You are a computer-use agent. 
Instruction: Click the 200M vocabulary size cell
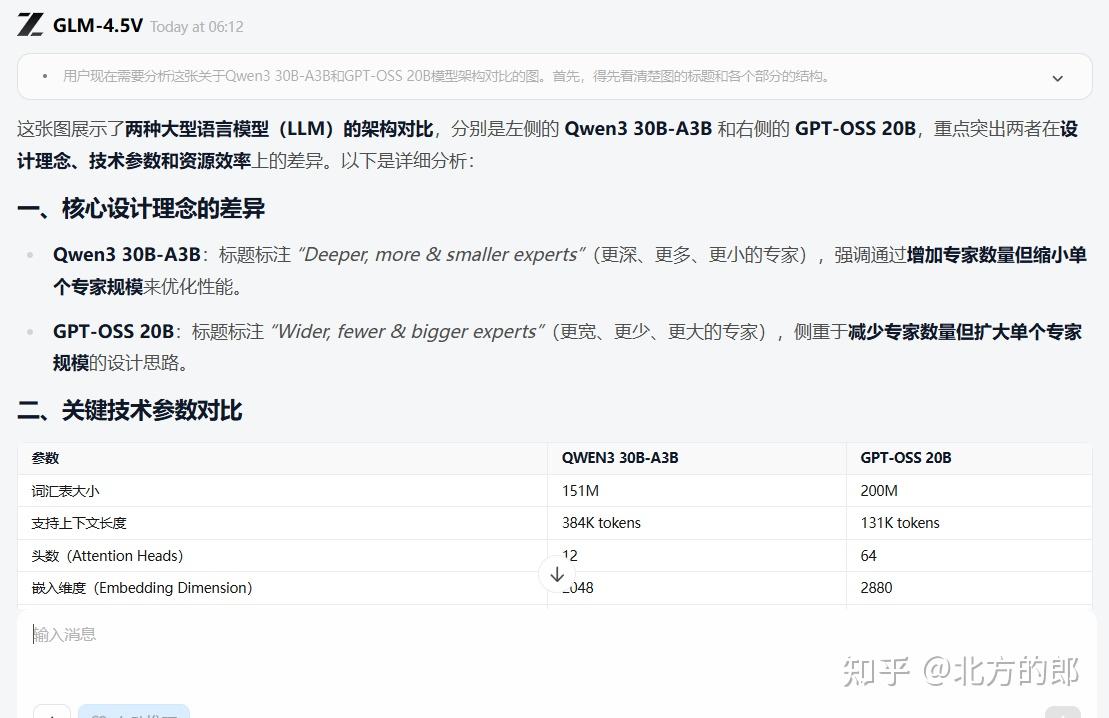[x=877, y=491]
